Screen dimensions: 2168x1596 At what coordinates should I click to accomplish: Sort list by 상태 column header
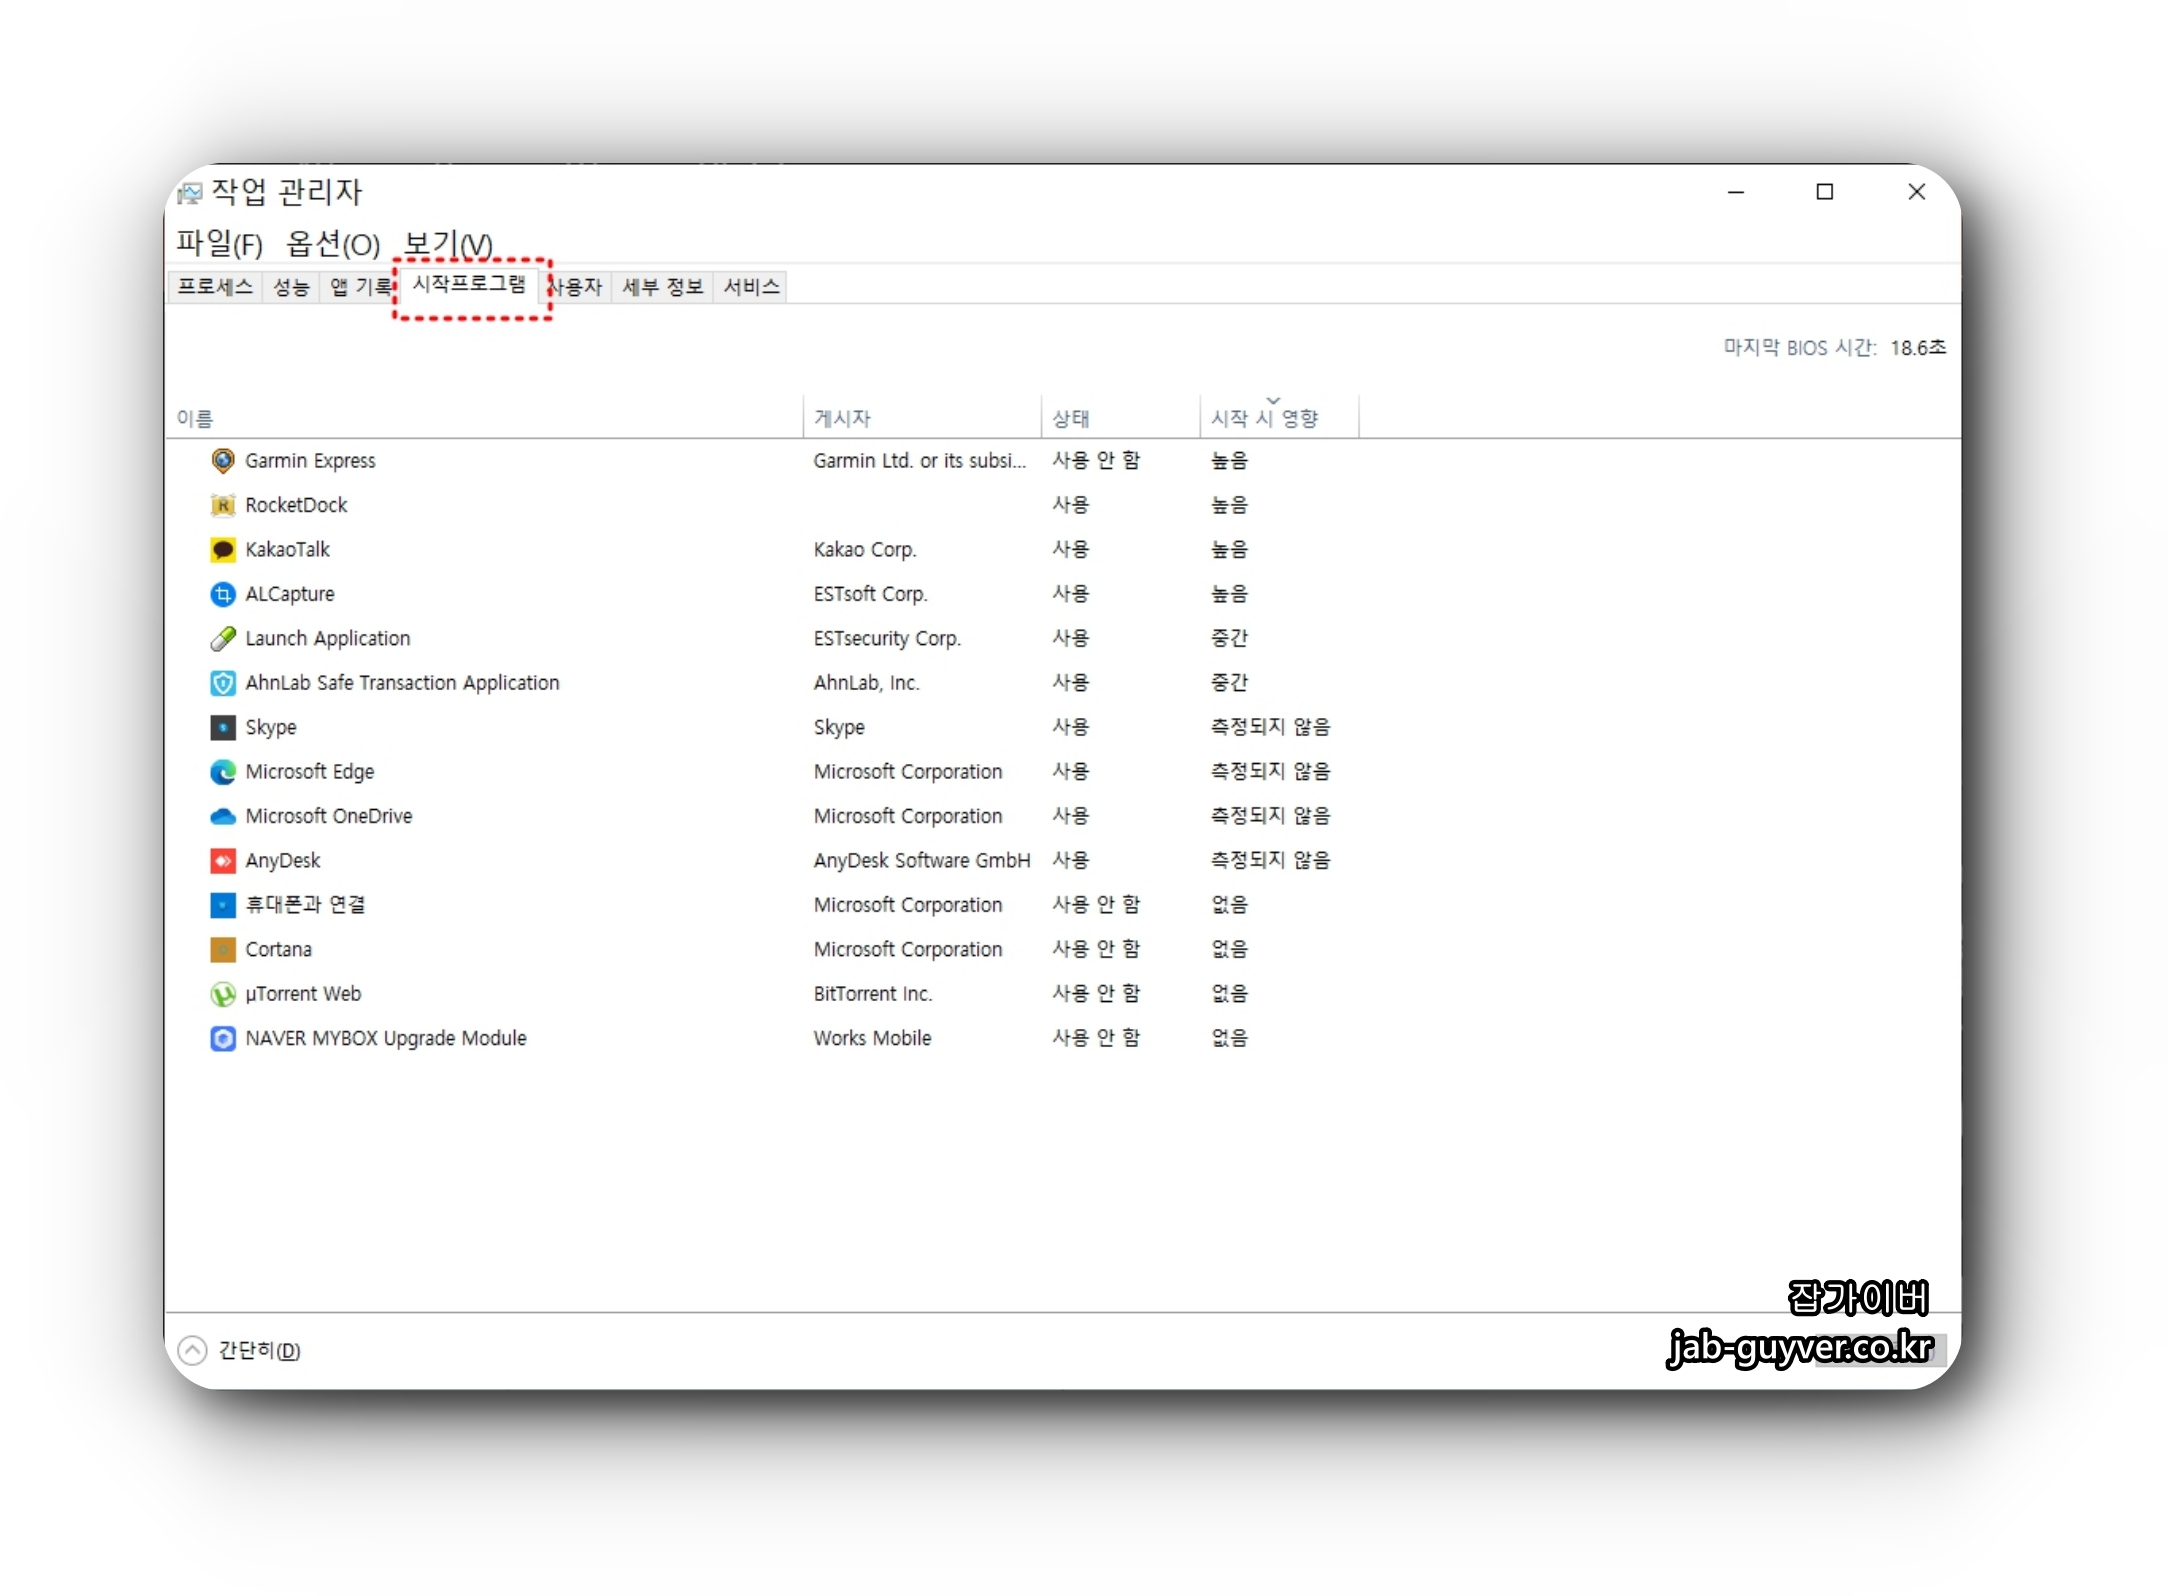(1070, 419)
